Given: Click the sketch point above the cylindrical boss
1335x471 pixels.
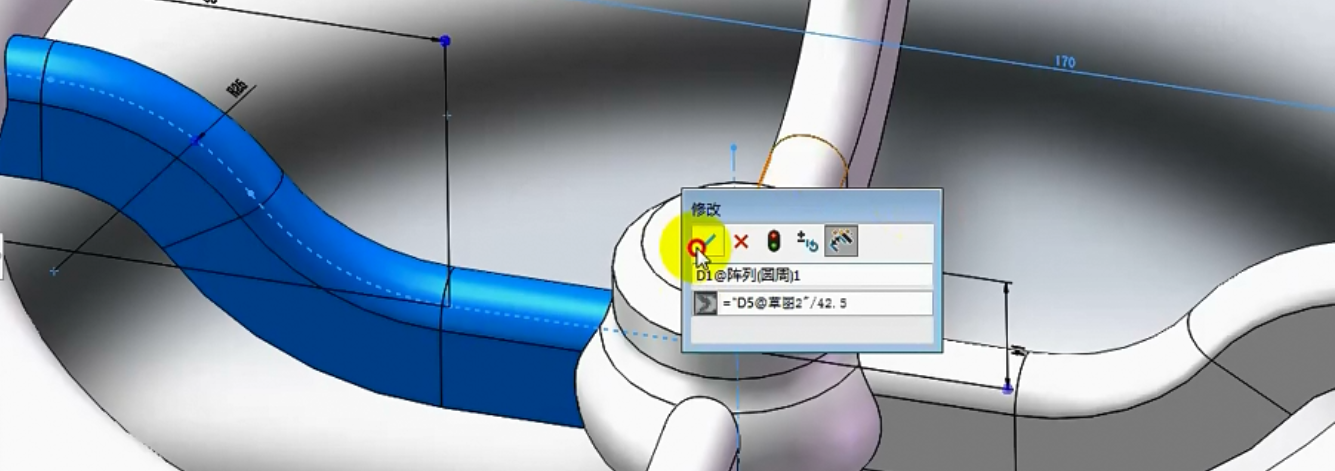Looking at the screenshot, I should coord(734,148).
